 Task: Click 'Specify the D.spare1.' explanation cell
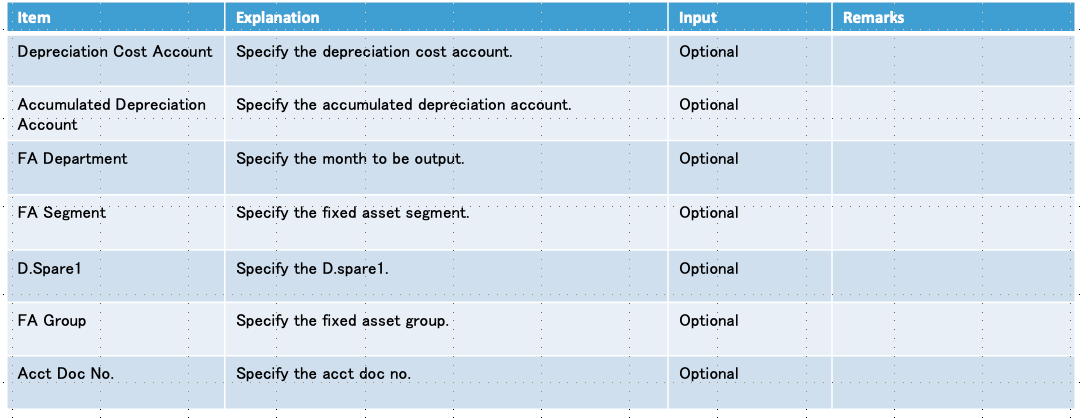pos(446,276)
